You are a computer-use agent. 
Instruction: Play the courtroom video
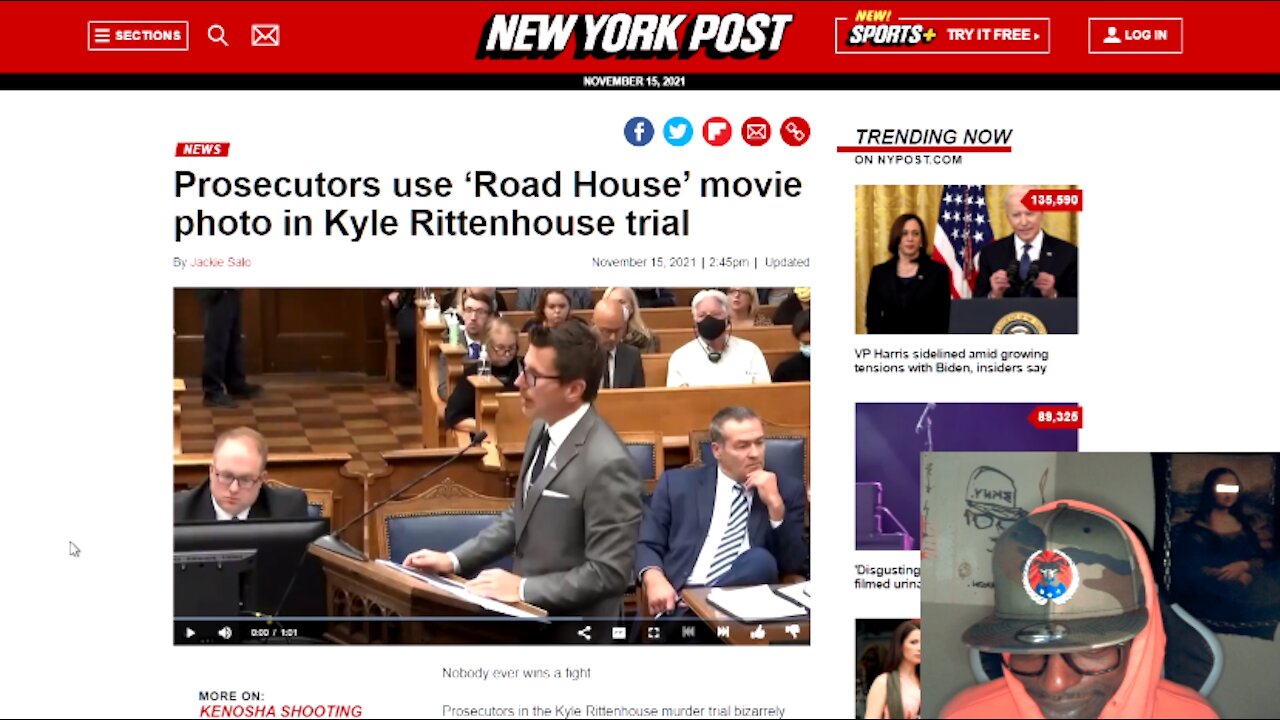tap(190, 632)
